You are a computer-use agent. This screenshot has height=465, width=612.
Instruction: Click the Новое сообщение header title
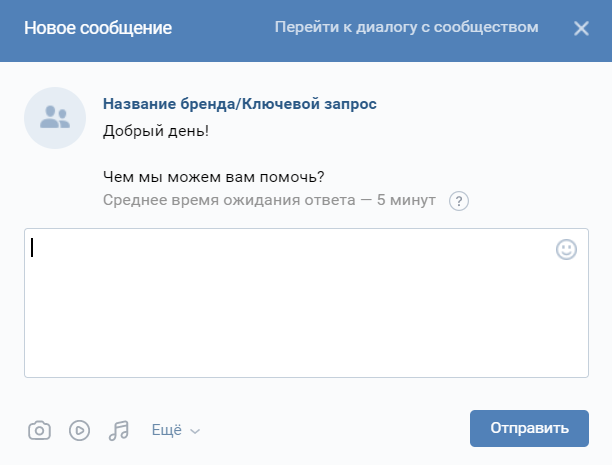tap(98, 28)
